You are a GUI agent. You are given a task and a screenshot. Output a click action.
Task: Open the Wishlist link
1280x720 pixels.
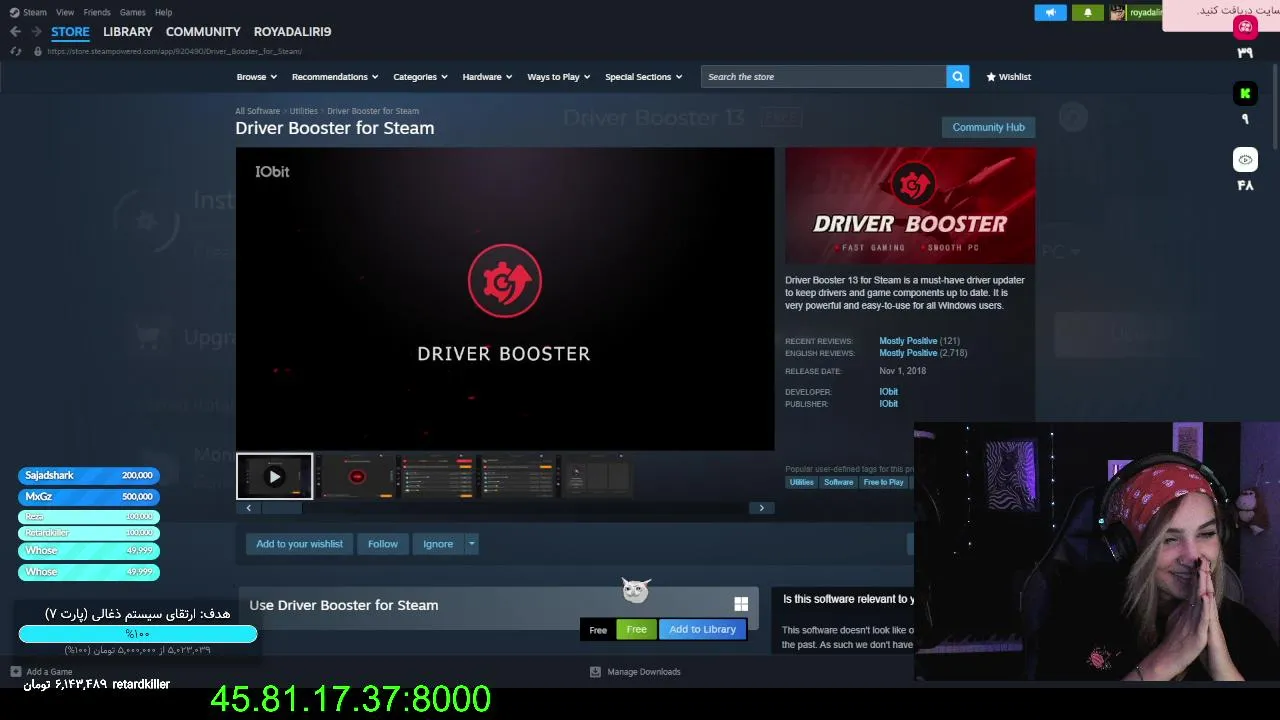[1008, 77]
